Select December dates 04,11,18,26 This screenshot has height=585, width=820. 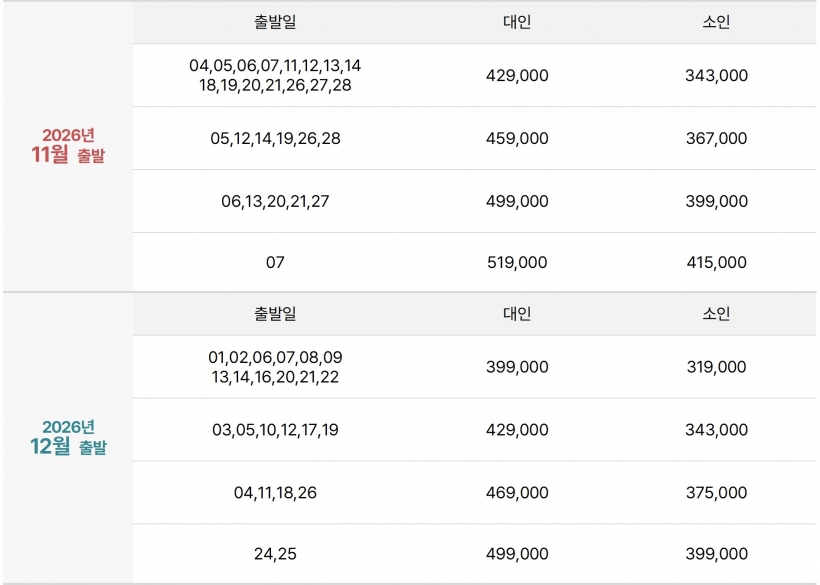pos(275,492)
